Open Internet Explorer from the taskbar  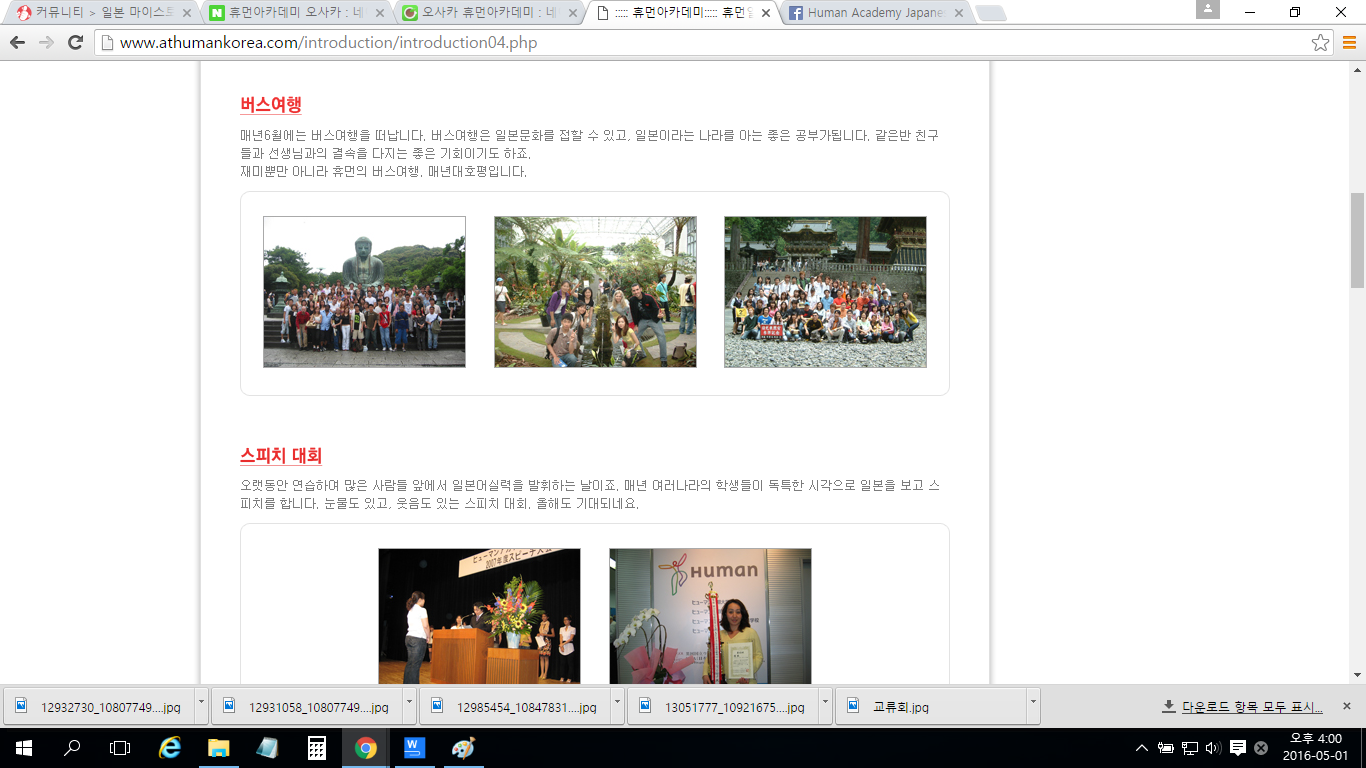click(x=170, y=748)
